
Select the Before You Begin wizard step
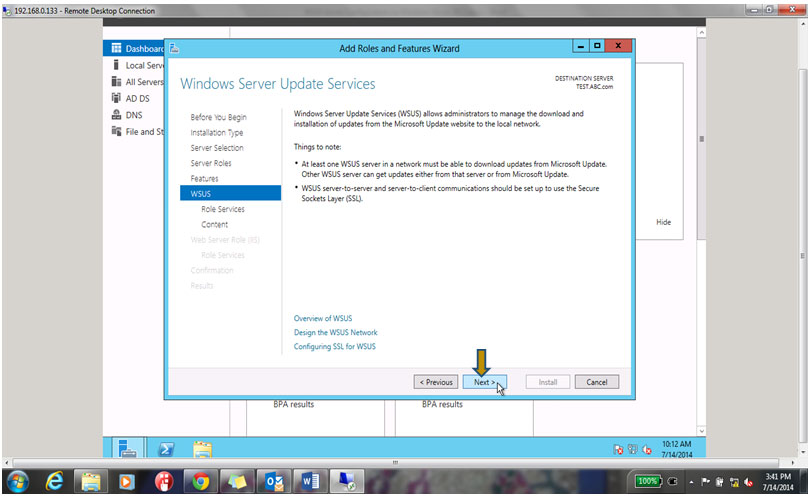click(x=218, y=117)
